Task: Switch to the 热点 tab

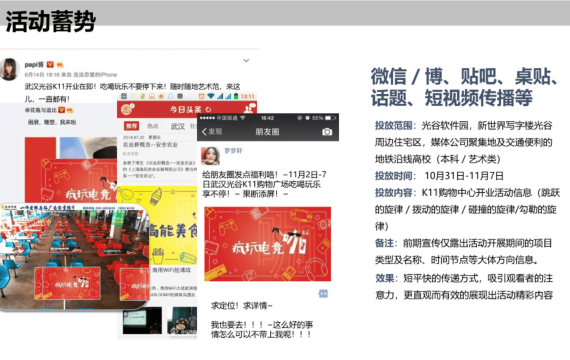Action: (x=153, y=126)
